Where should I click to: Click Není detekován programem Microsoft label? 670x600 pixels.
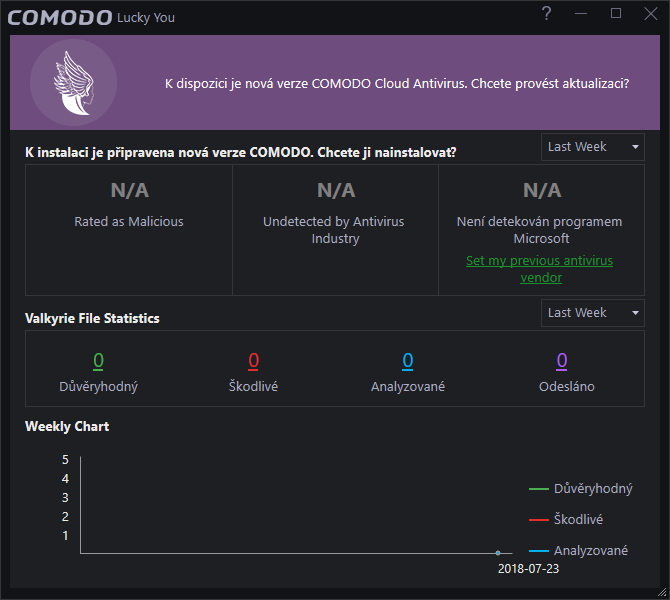[540, 230]
